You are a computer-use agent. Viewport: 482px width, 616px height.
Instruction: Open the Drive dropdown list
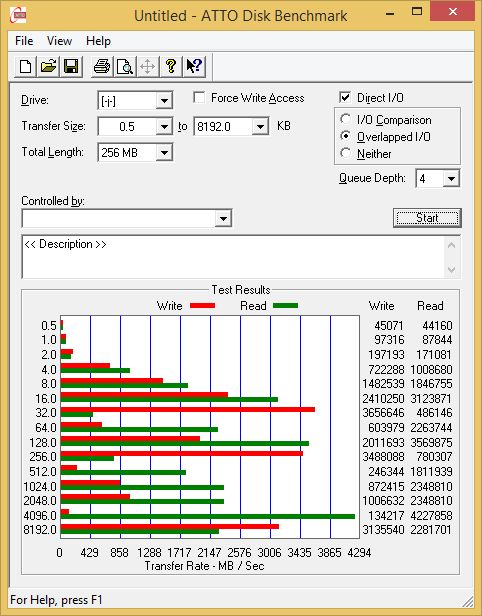click(x=164, y=101)
